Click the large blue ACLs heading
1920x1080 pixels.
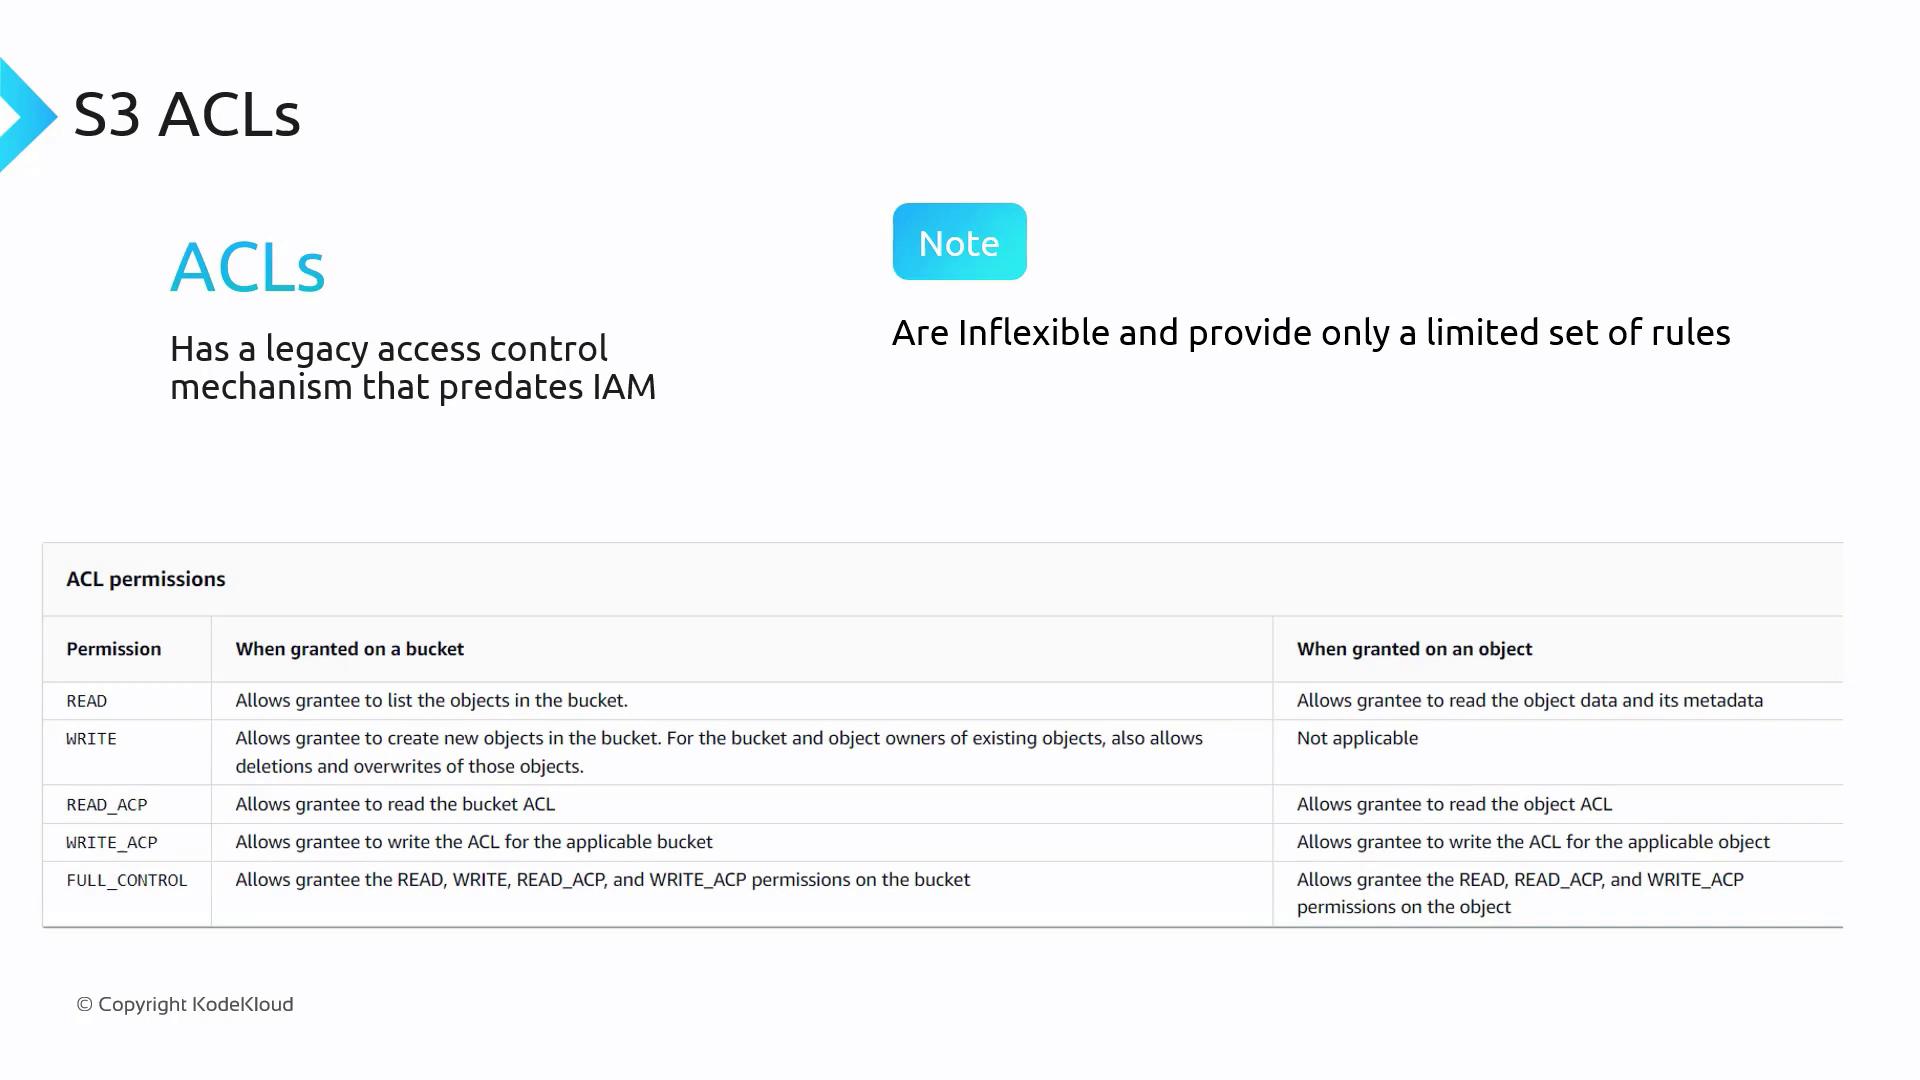[247, 267]
